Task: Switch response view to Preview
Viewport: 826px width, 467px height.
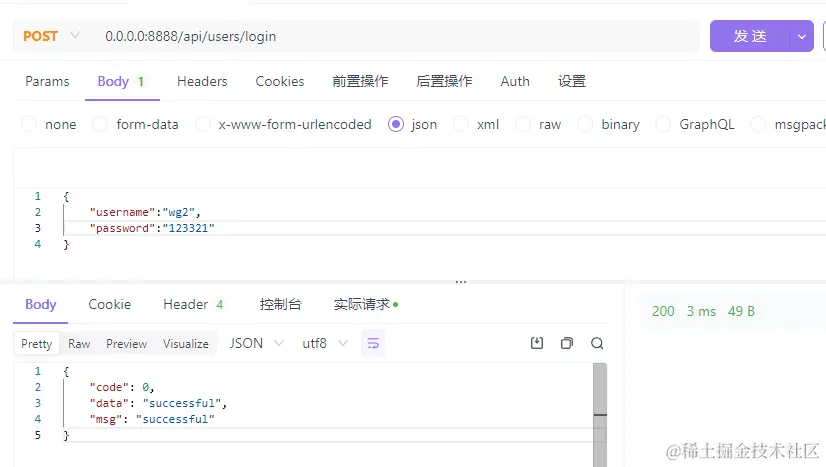Action: click(x=126, y=344)
